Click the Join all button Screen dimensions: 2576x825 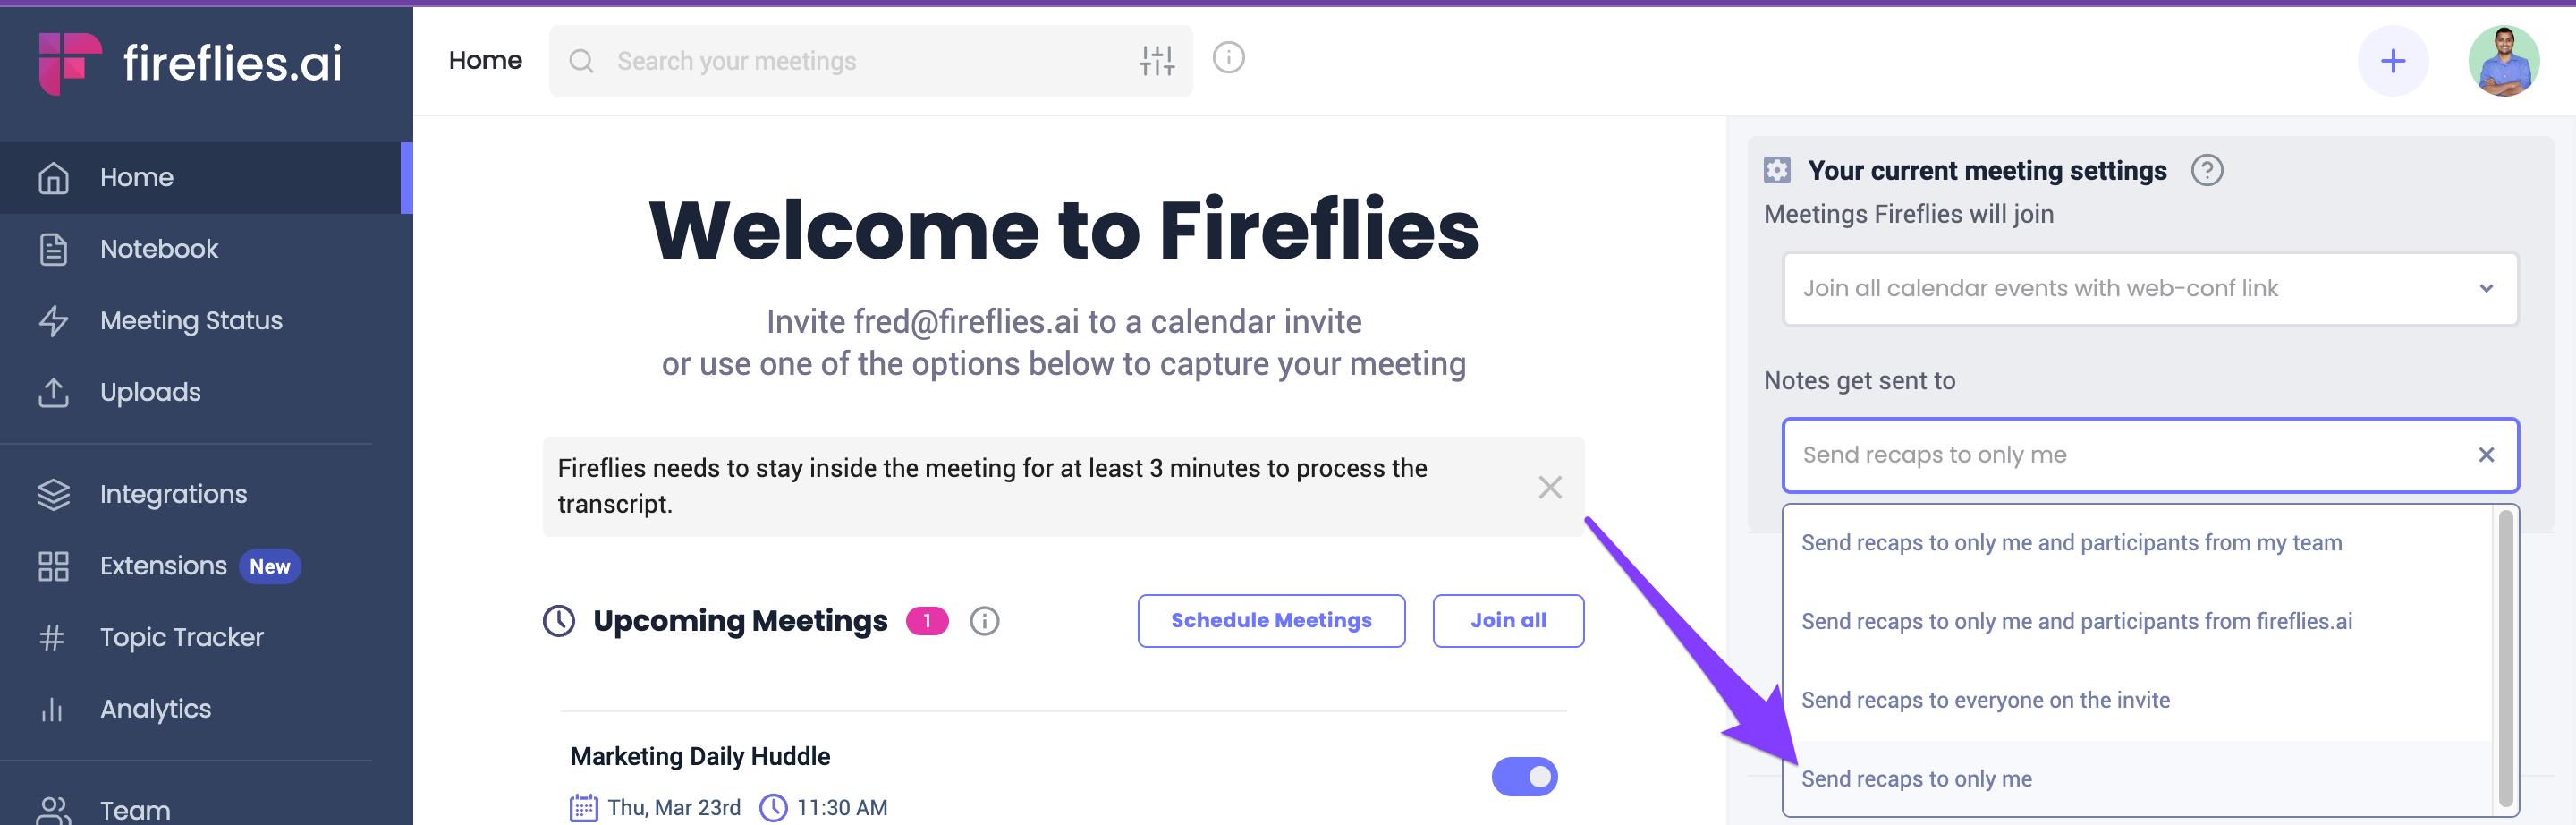1508,621
